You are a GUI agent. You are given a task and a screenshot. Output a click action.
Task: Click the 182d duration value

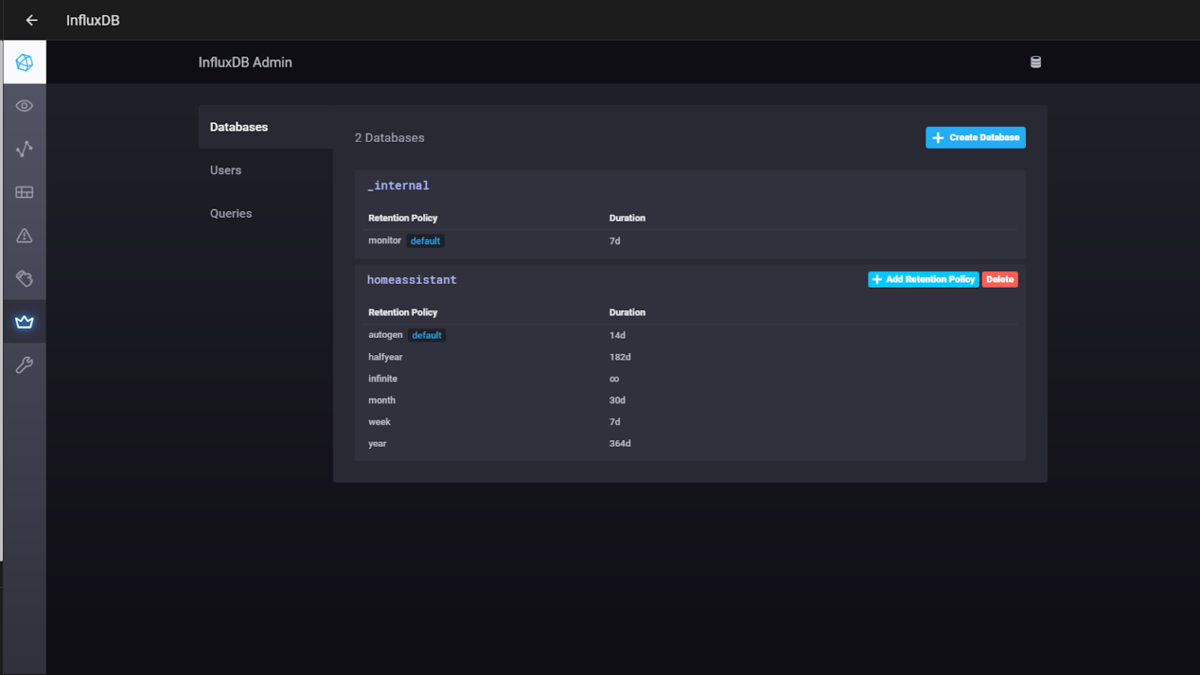(x=620, y=357)
